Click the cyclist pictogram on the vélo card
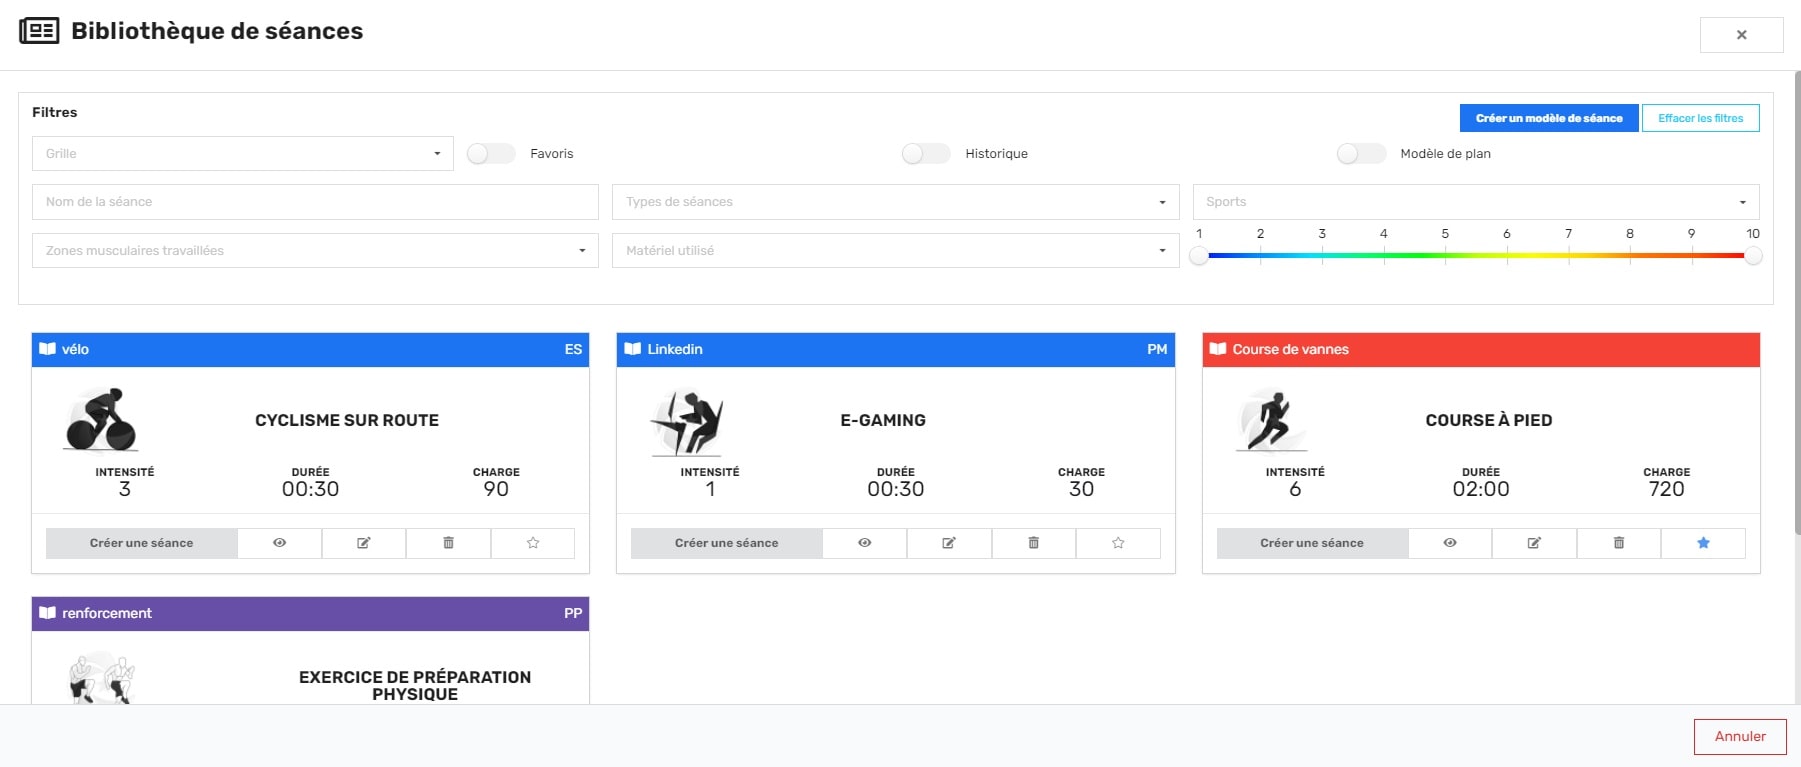 point(100,420)
